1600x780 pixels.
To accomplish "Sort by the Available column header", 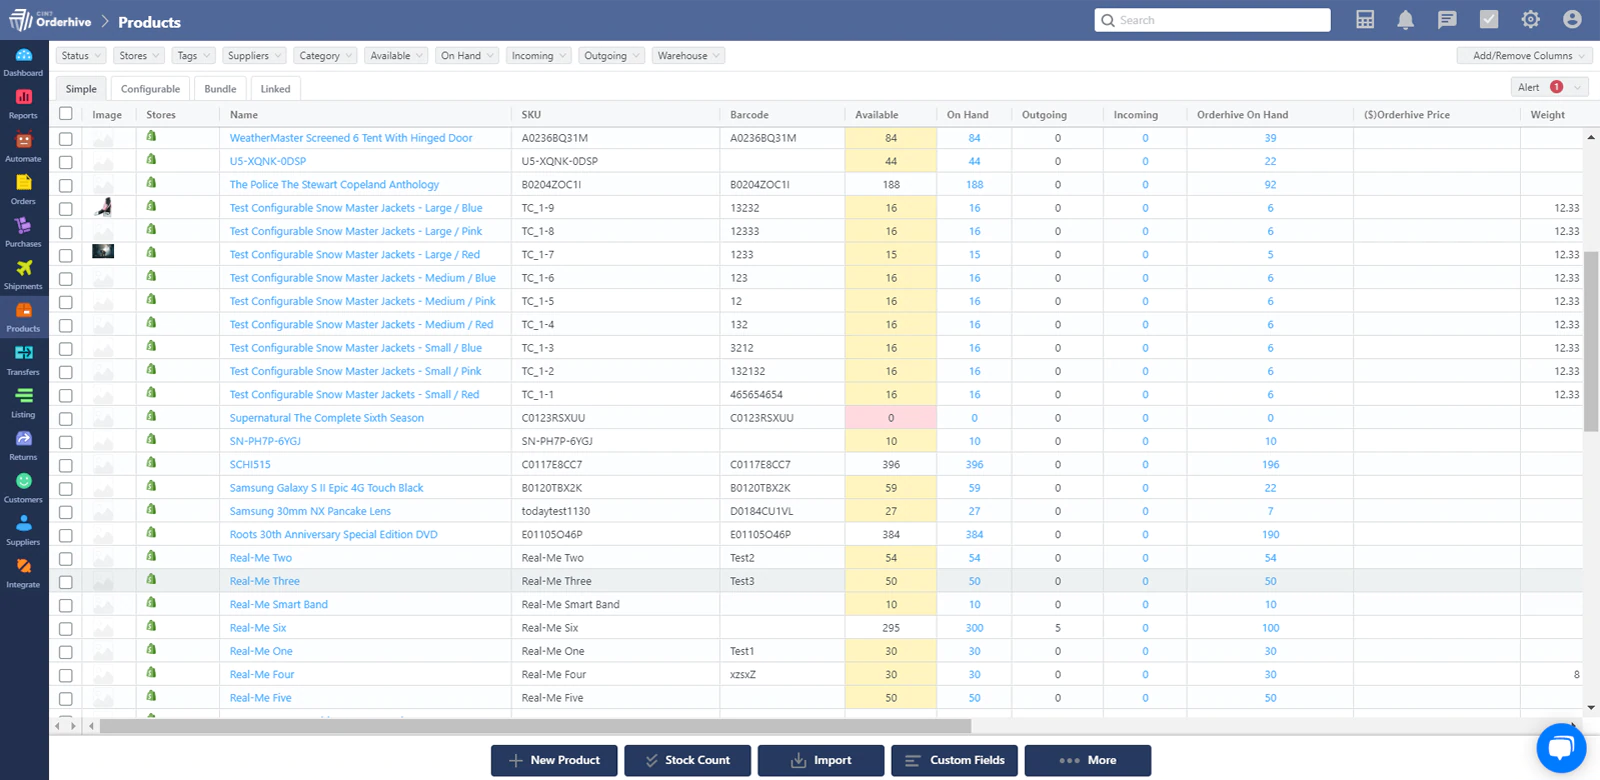I will pos(877,115).
